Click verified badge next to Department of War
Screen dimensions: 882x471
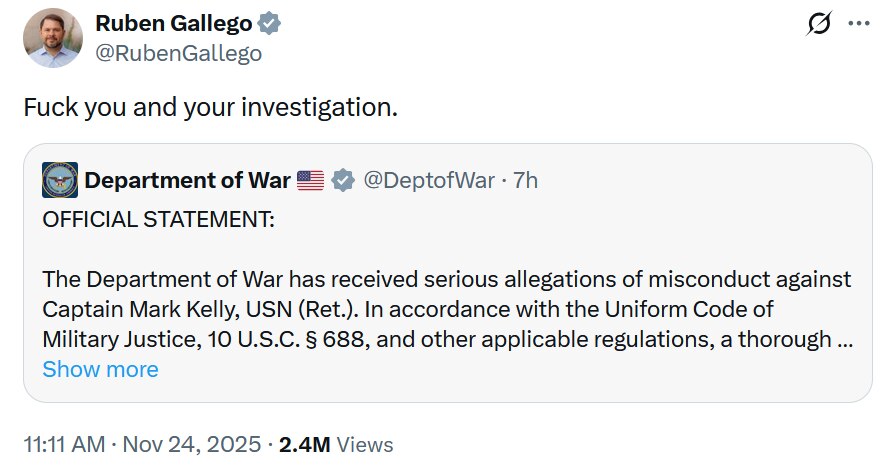pos(343,181)
